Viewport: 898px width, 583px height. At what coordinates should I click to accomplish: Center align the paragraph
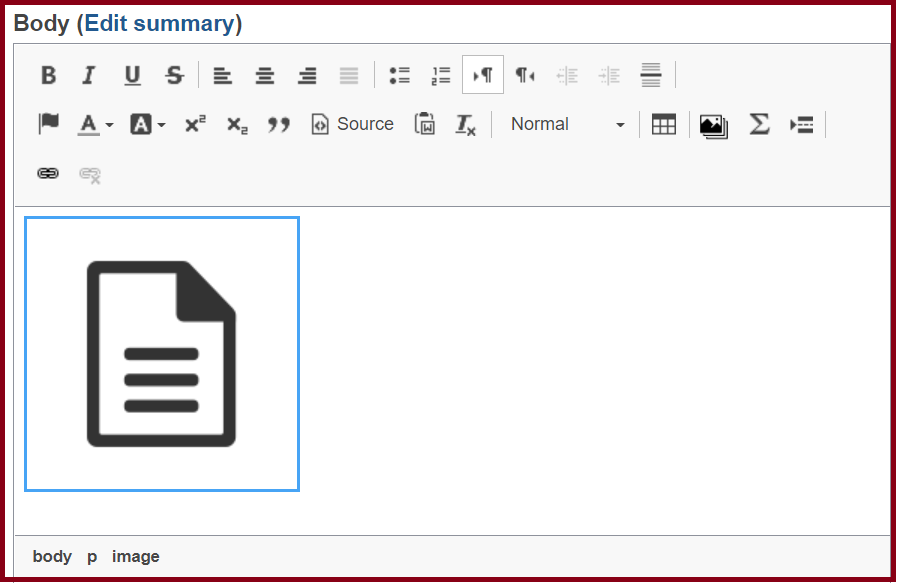[x=264, y=75]
